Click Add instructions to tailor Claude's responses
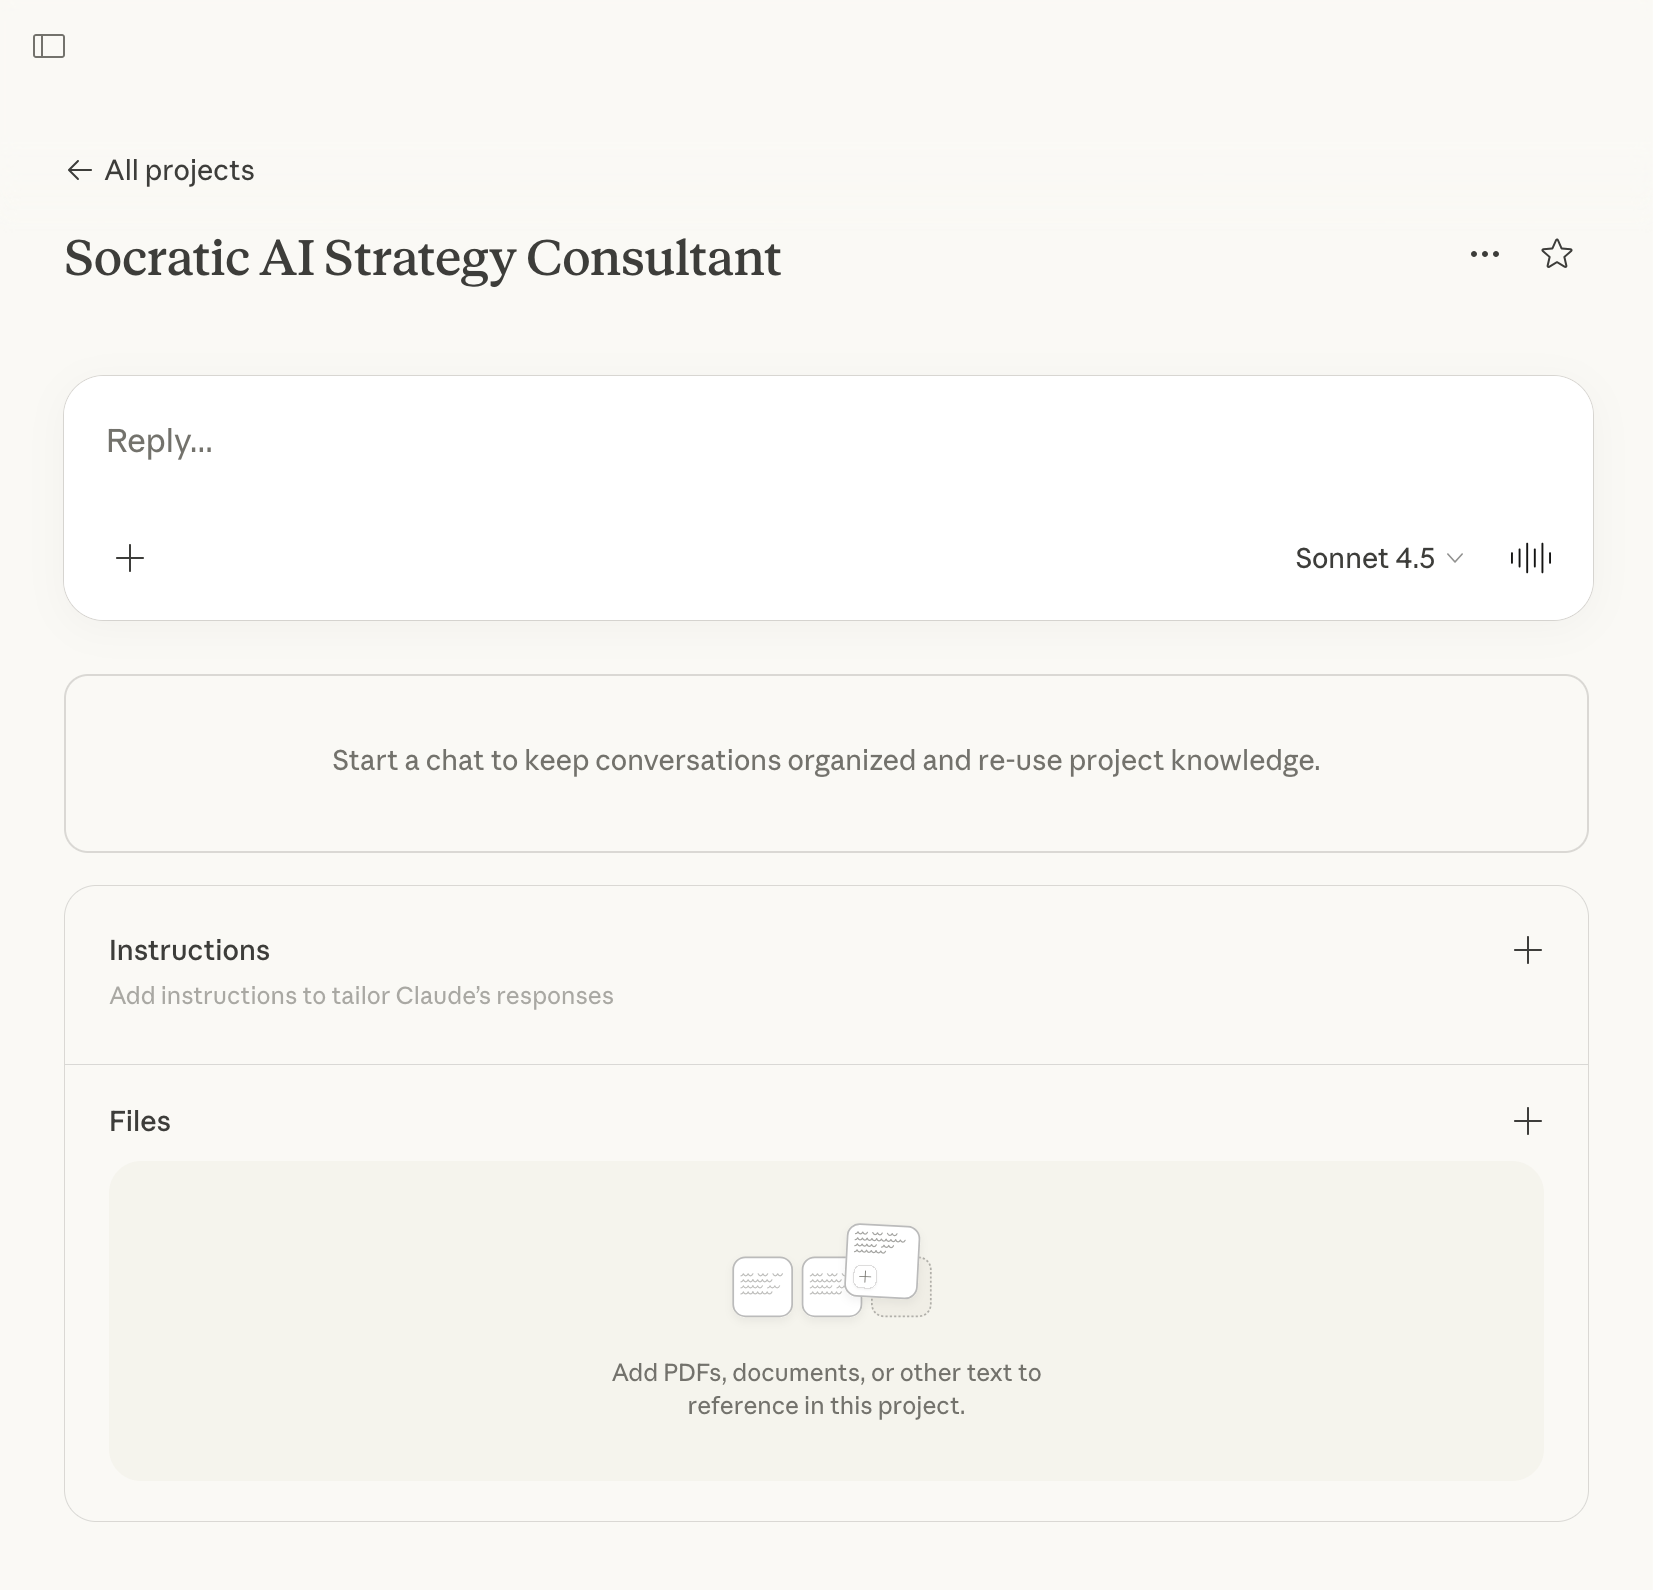 coord(361,996)
